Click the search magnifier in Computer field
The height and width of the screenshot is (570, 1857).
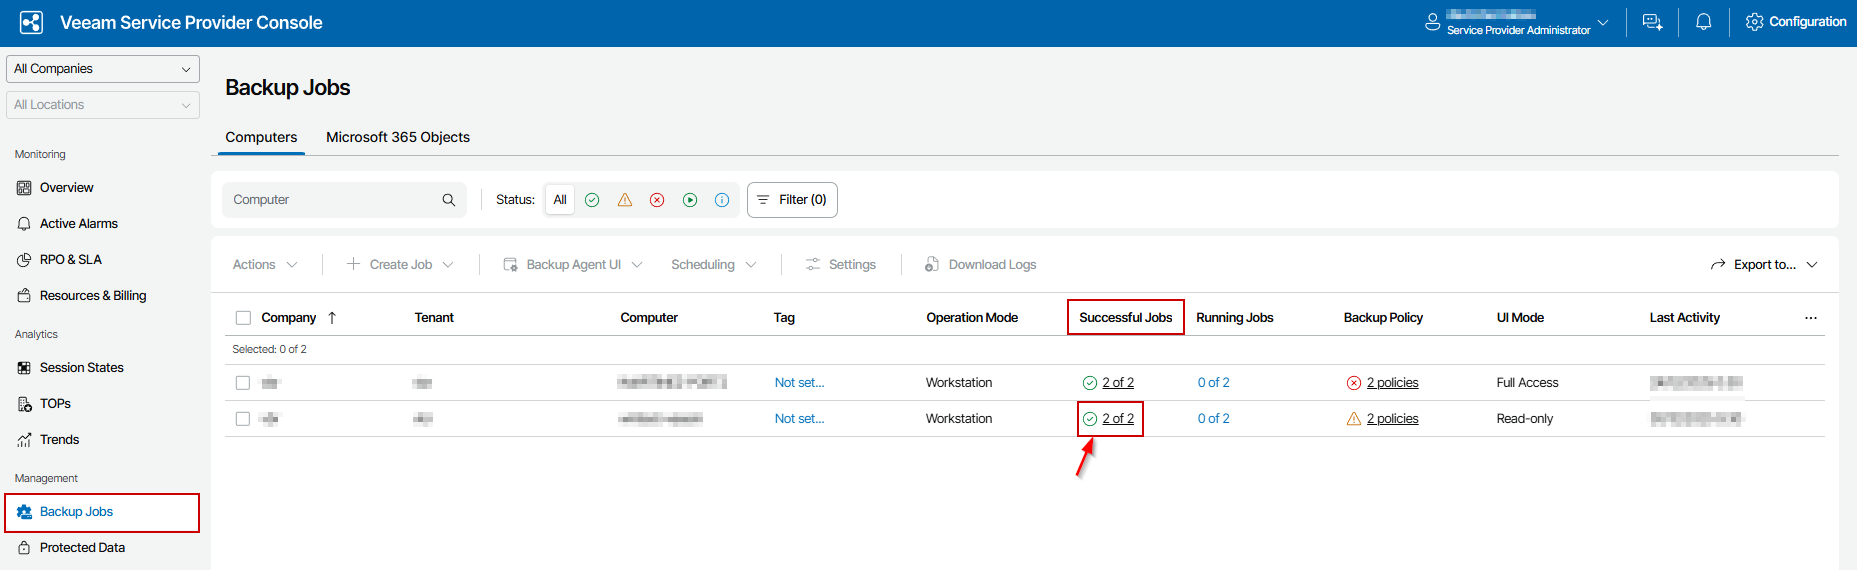(449, 200)
